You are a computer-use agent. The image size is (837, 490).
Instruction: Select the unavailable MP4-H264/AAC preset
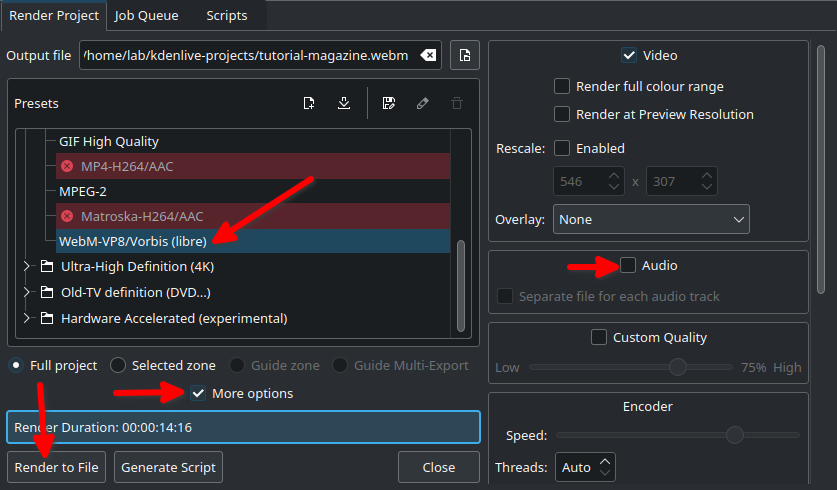[x=127, y=166]
